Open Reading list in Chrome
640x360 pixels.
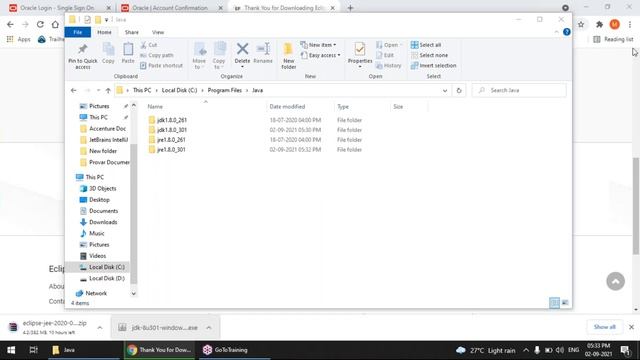pos(613,39)
